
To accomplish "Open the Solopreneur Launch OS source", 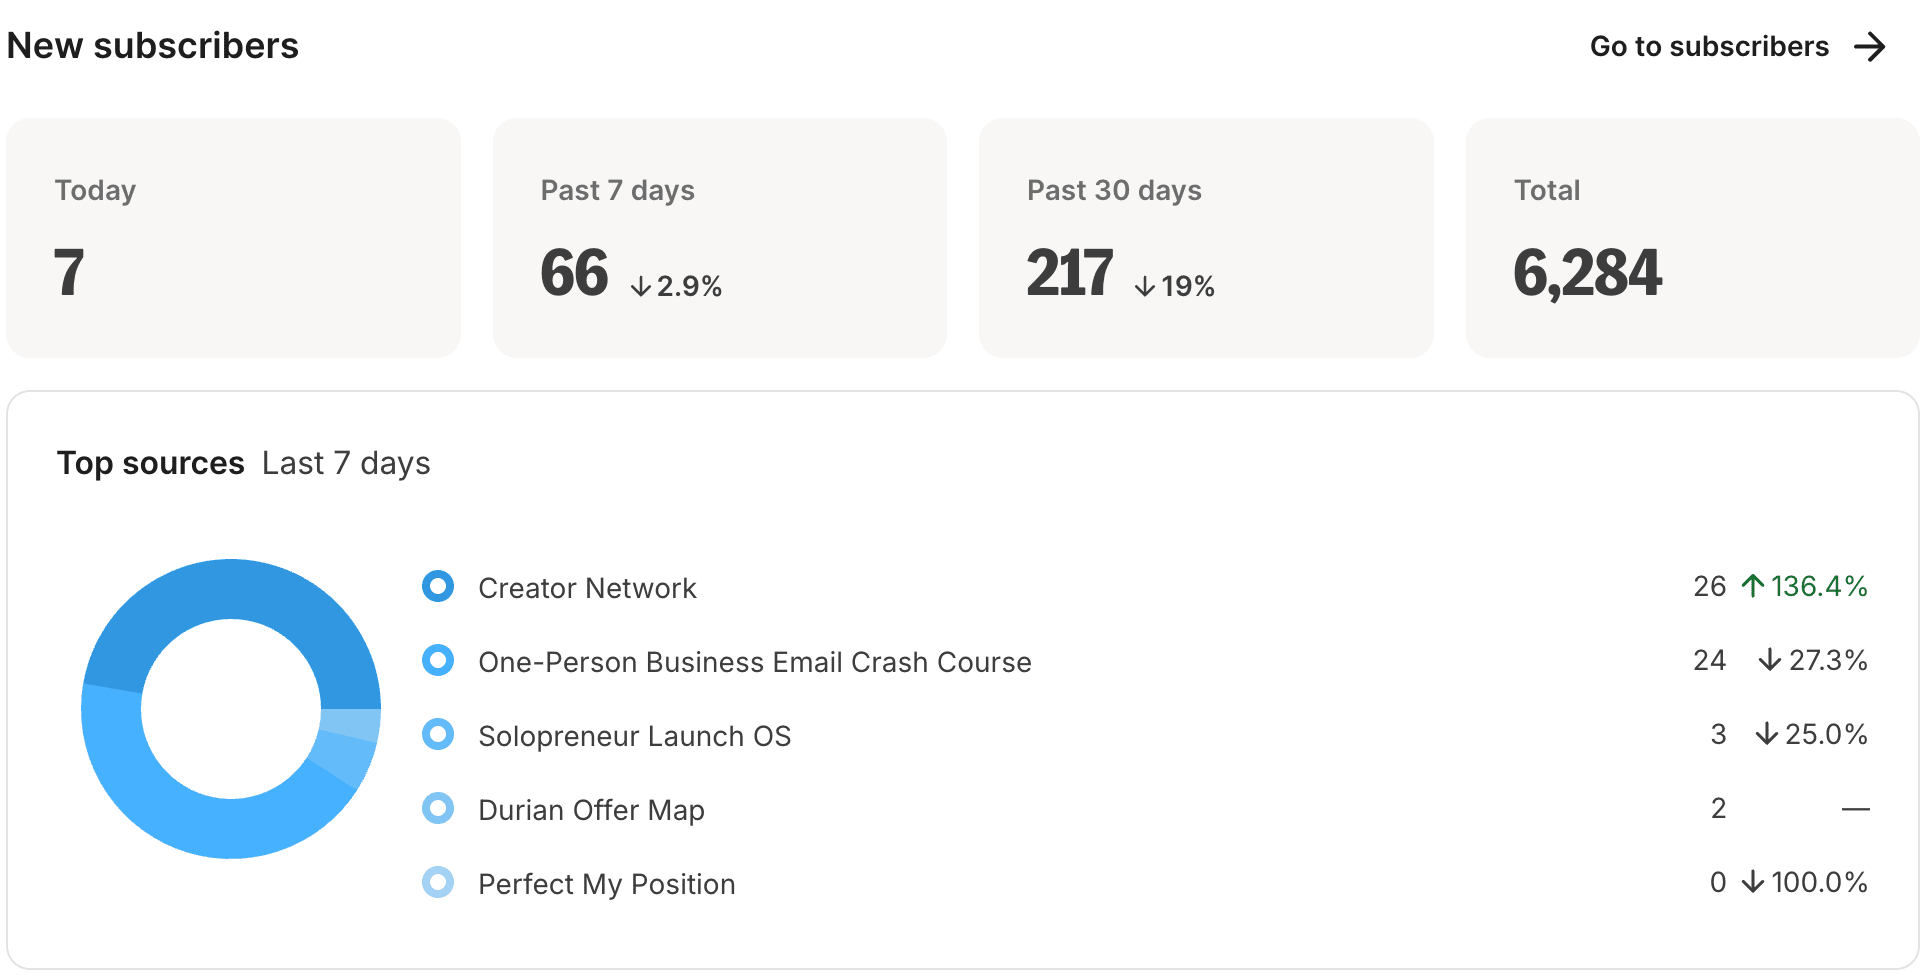I will [634, 736].
